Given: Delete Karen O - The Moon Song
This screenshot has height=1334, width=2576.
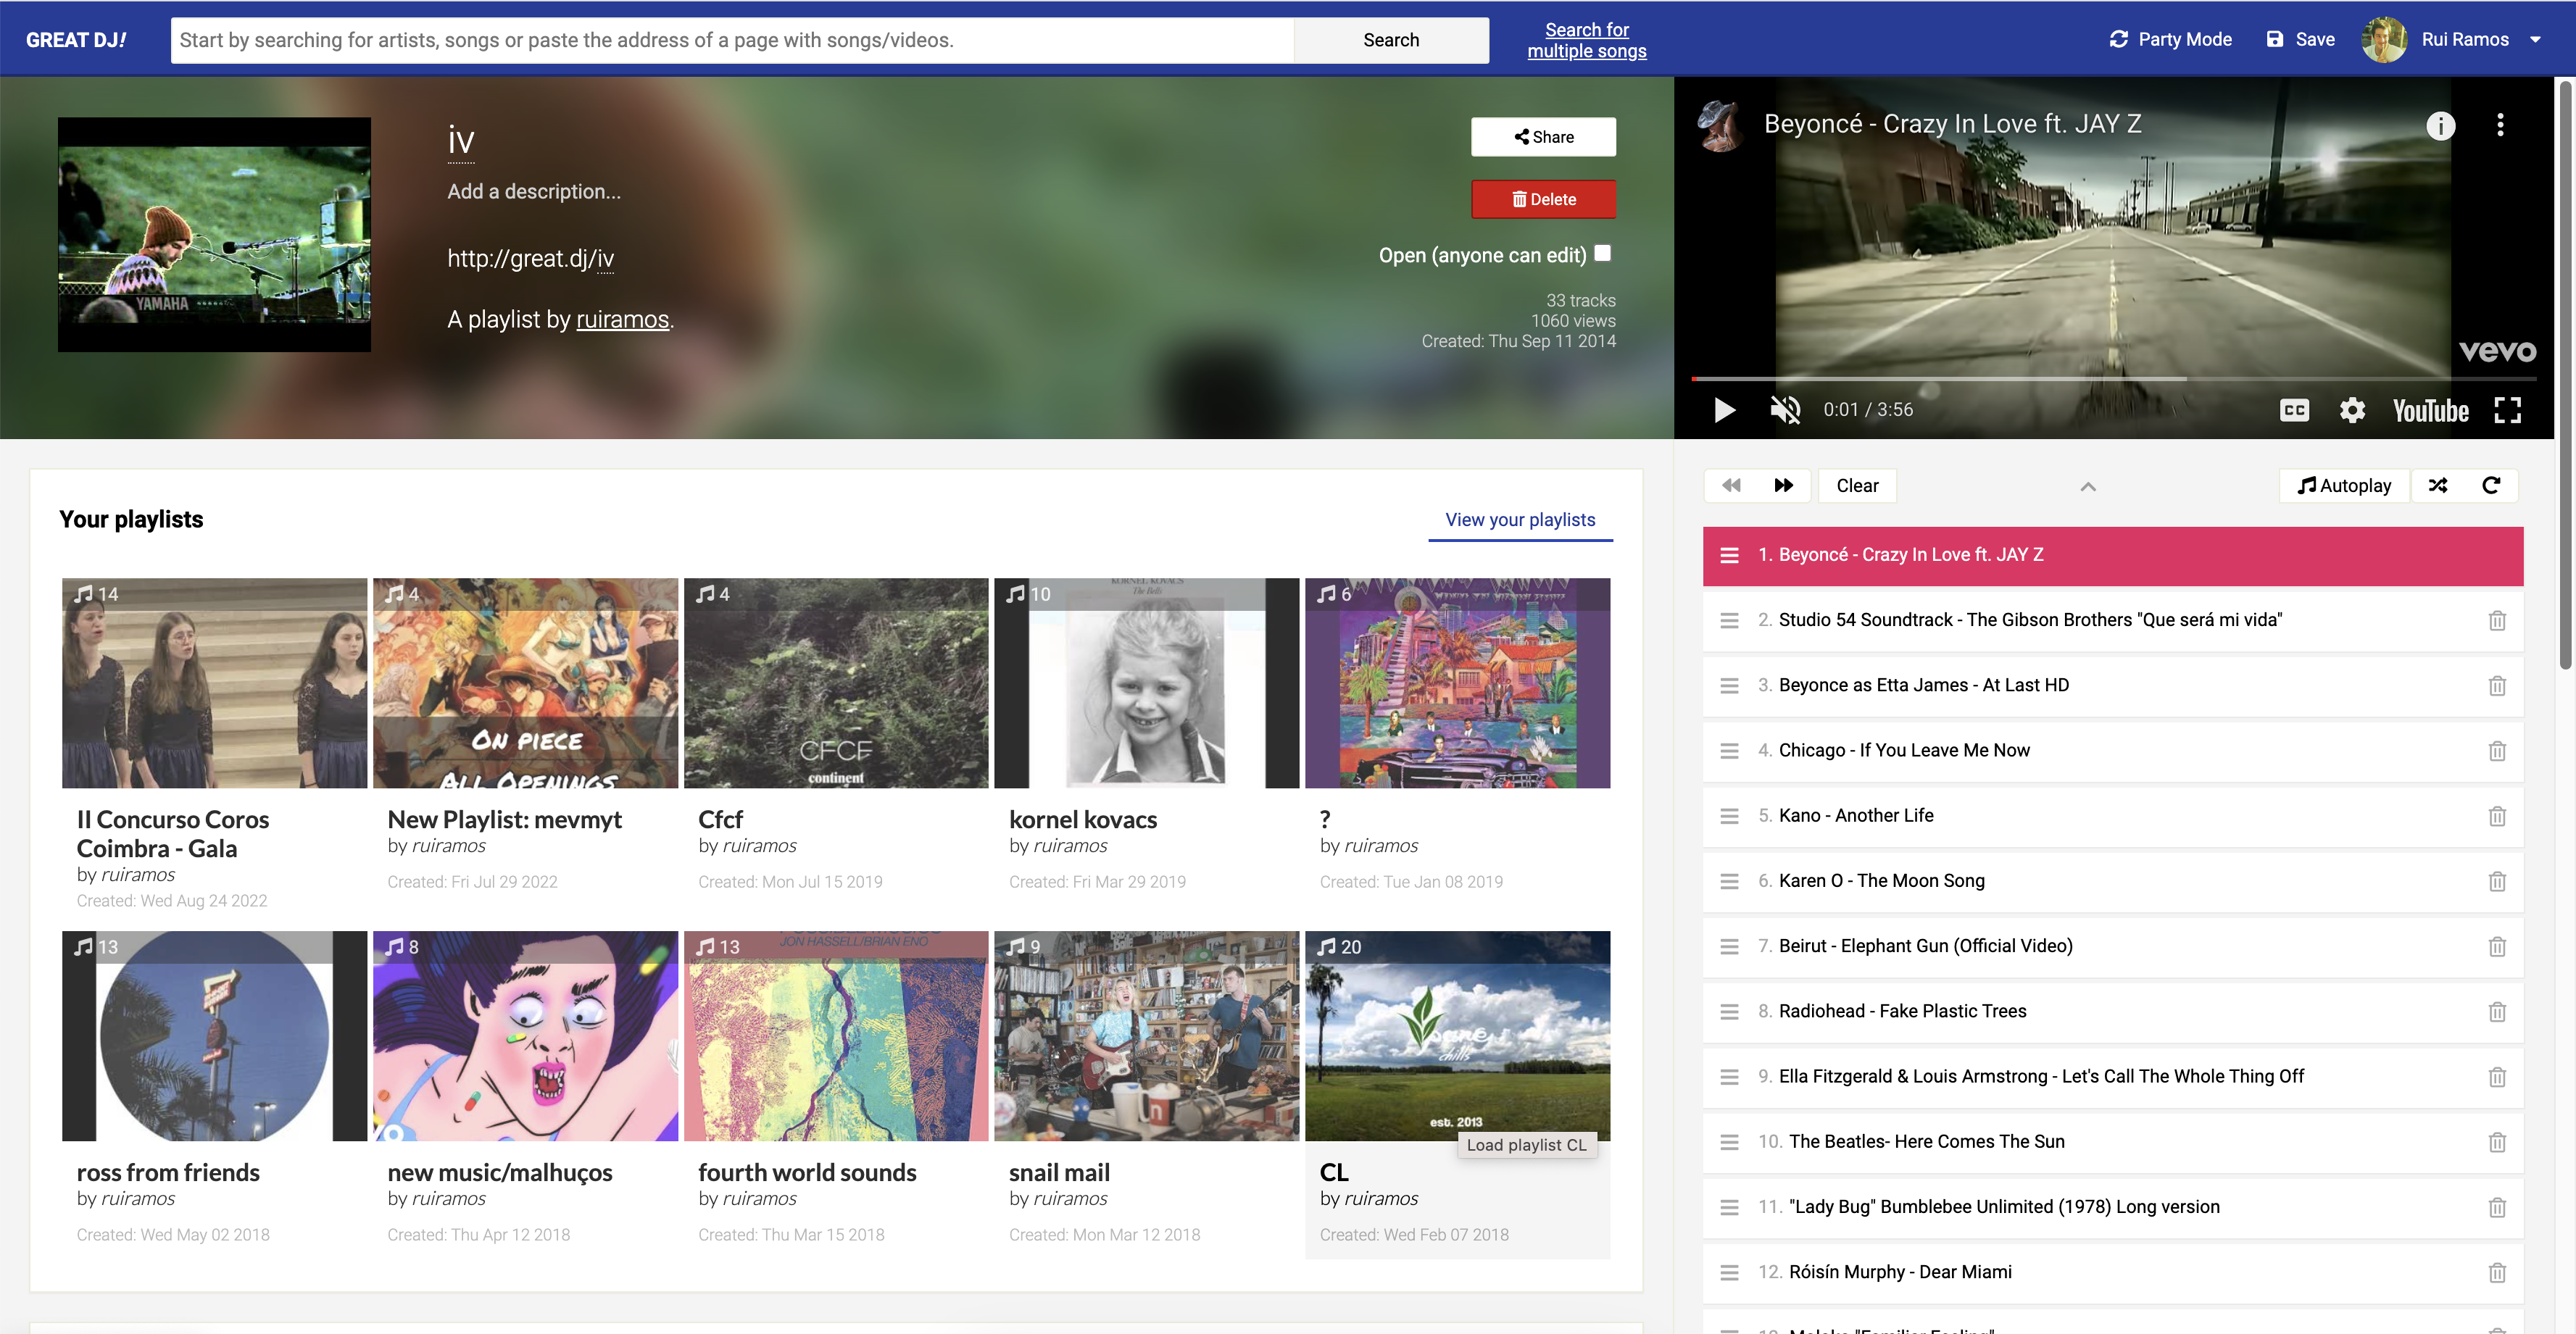Looking at the screenshot, I should pos(2497,881).
